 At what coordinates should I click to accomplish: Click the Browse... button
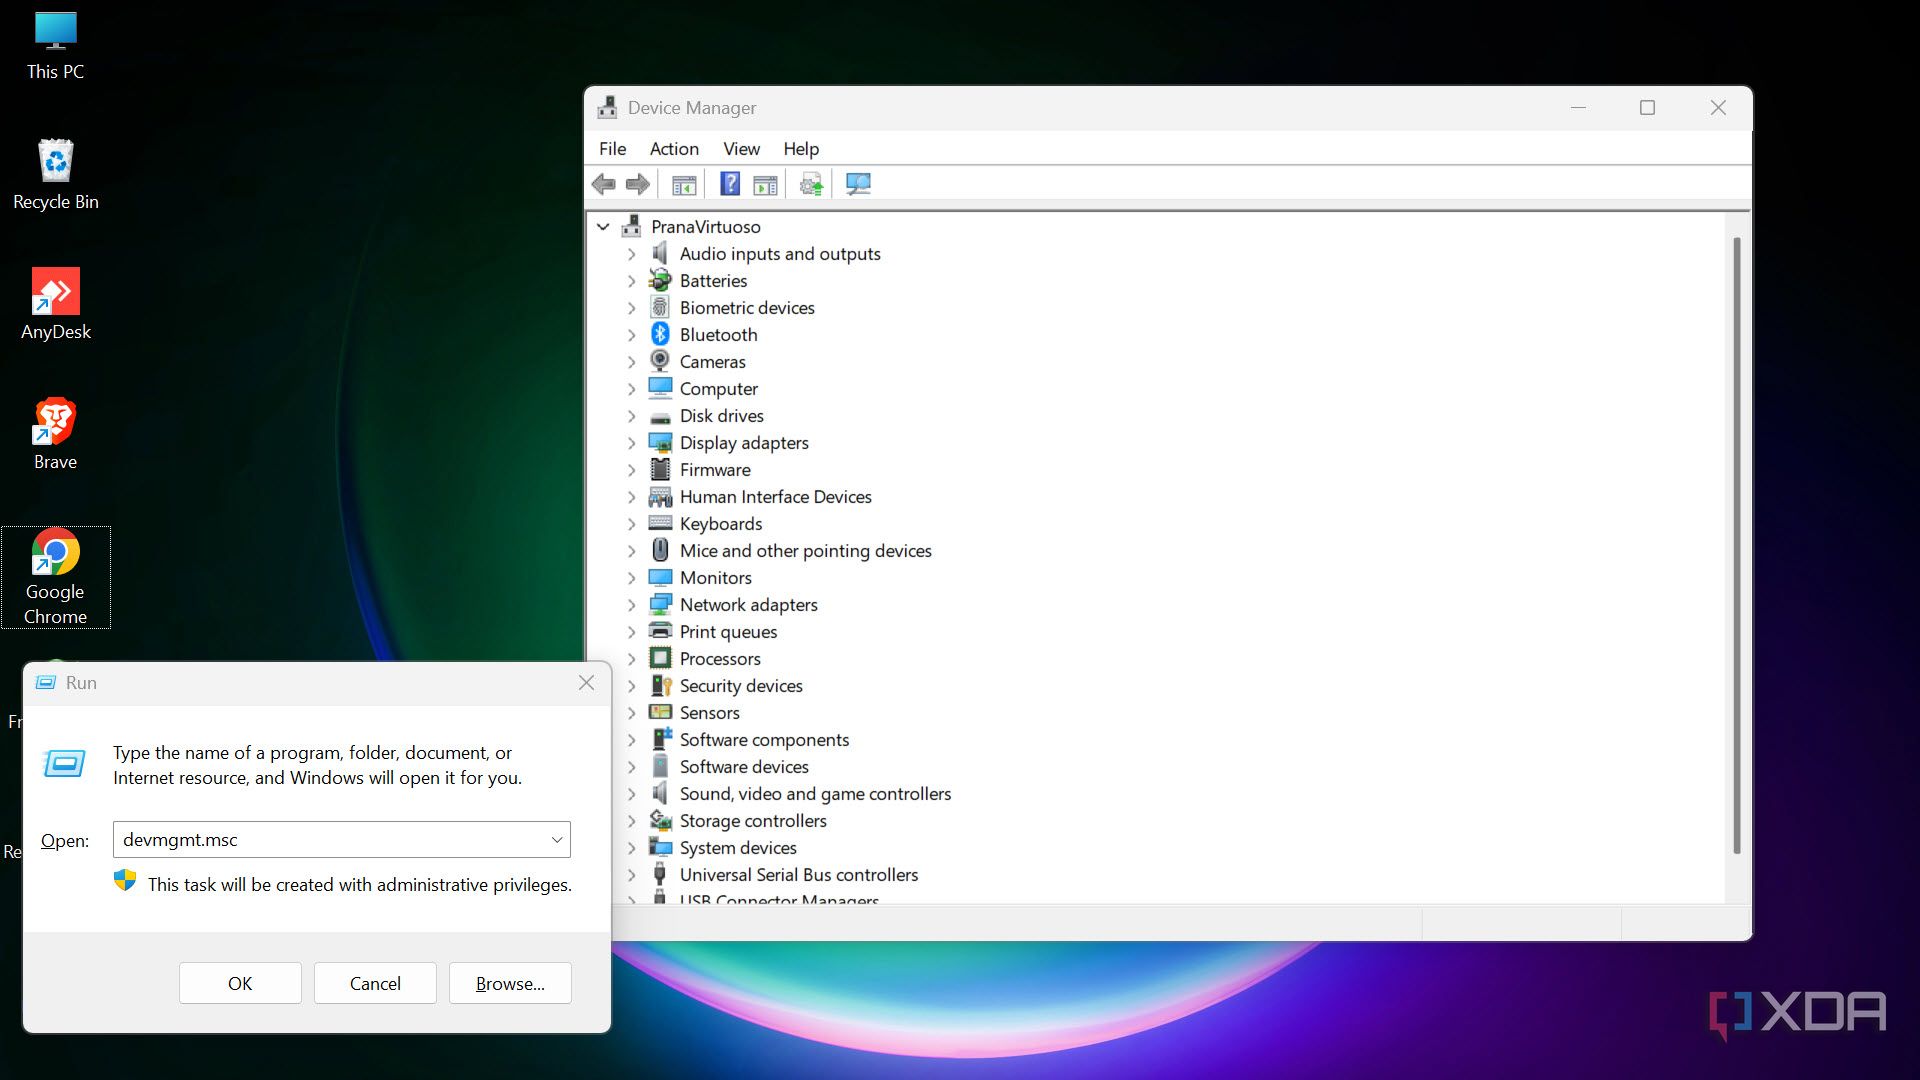[510, 983]
